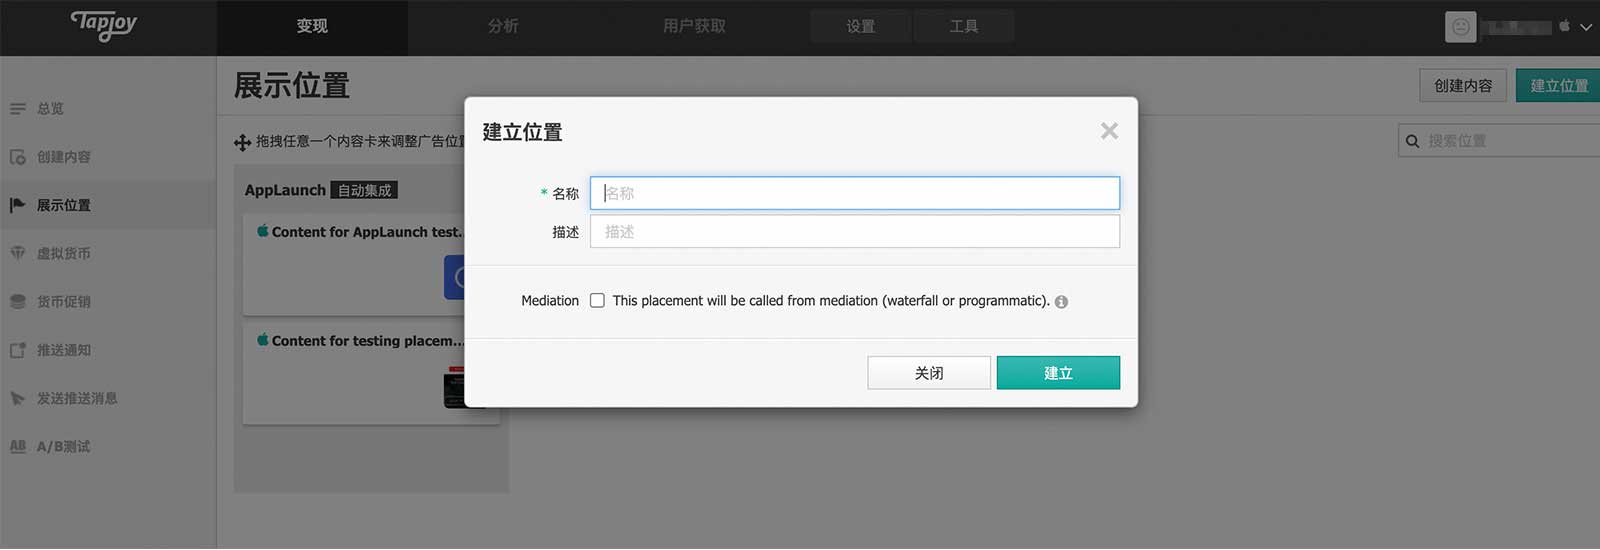This screenshot has height=550, width=1600.
Task: Click the Tapjoy logo
Action: 104,24
